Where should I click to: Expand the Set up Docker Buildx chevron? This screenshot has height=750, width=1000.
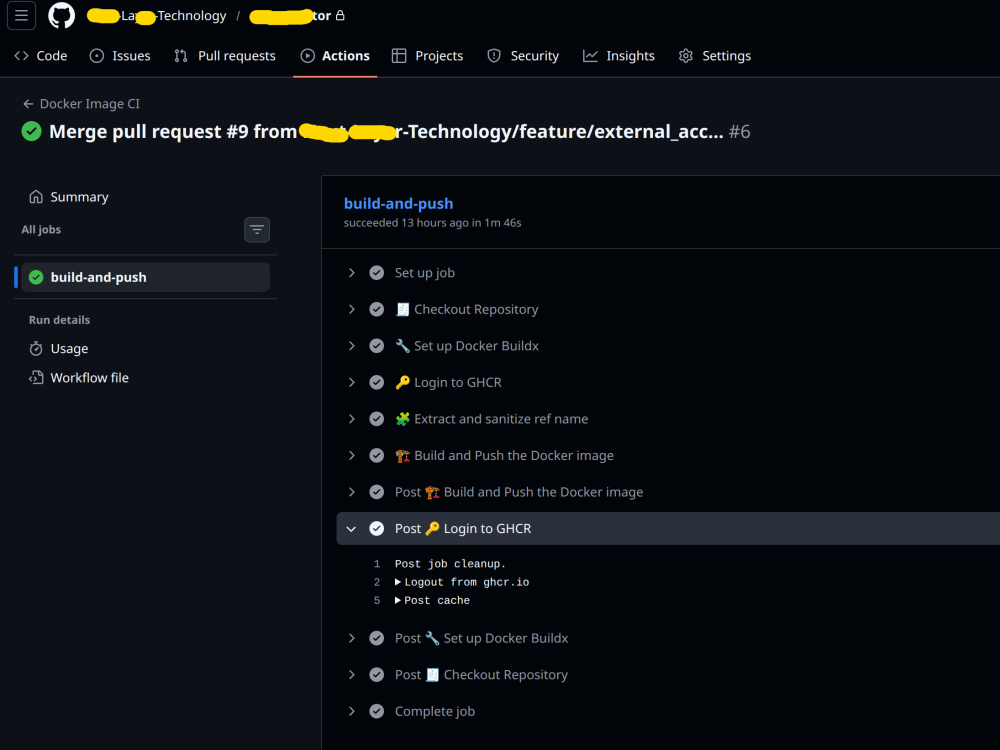click(351, 346)
